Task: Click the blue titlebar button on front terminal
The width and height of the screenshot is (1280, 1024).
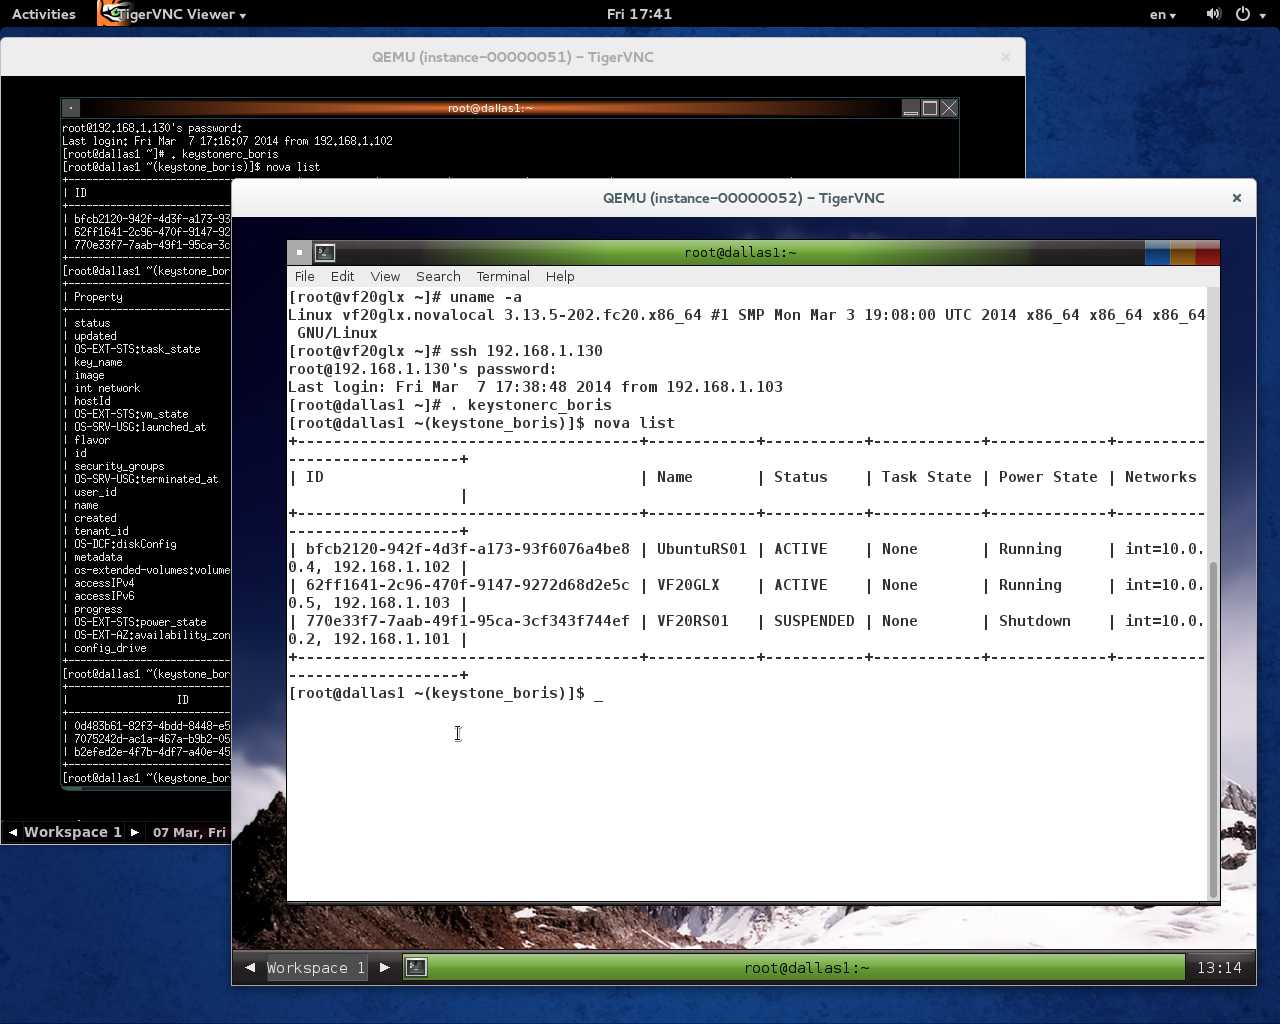Action: pyautogui.click(x=1157, y=252)
